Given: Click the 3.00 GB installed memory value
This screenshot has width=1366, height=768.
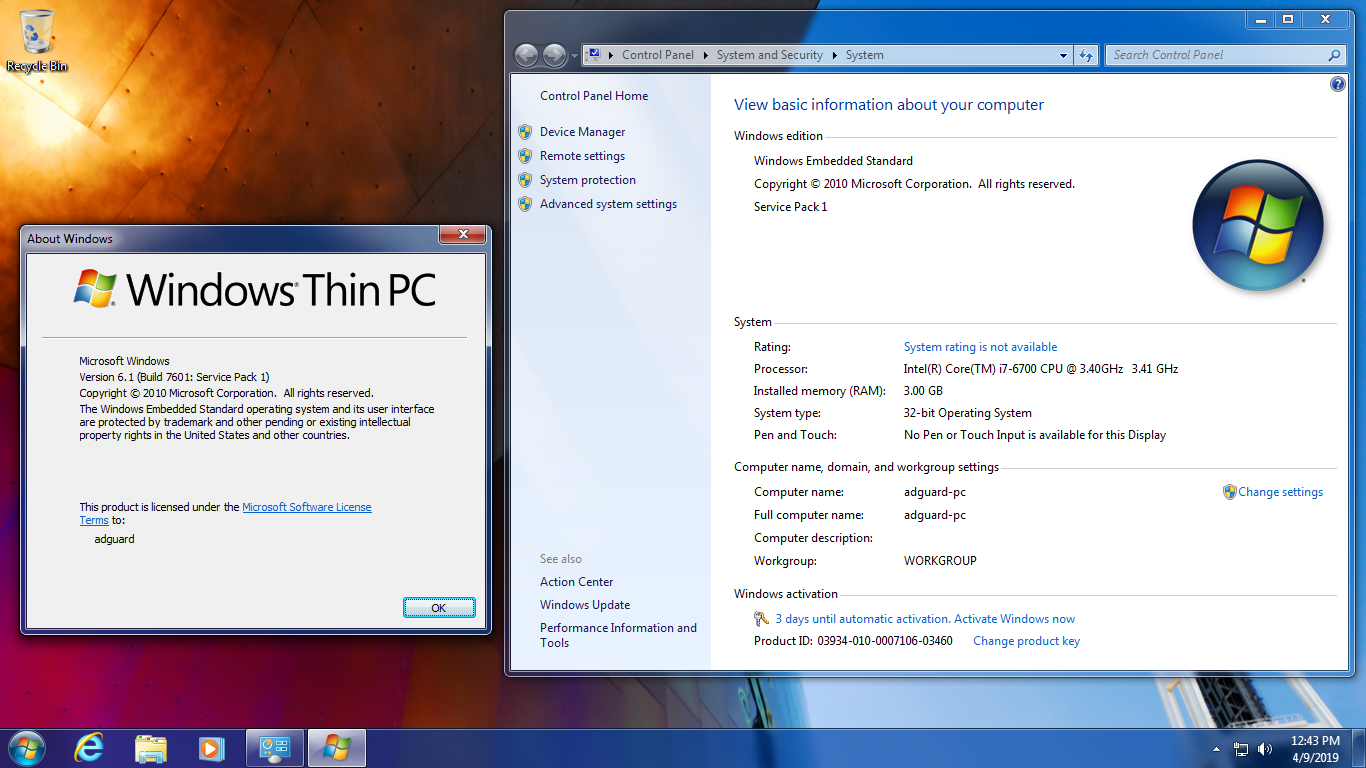Looking at the screenshot, I should [923, 391].
